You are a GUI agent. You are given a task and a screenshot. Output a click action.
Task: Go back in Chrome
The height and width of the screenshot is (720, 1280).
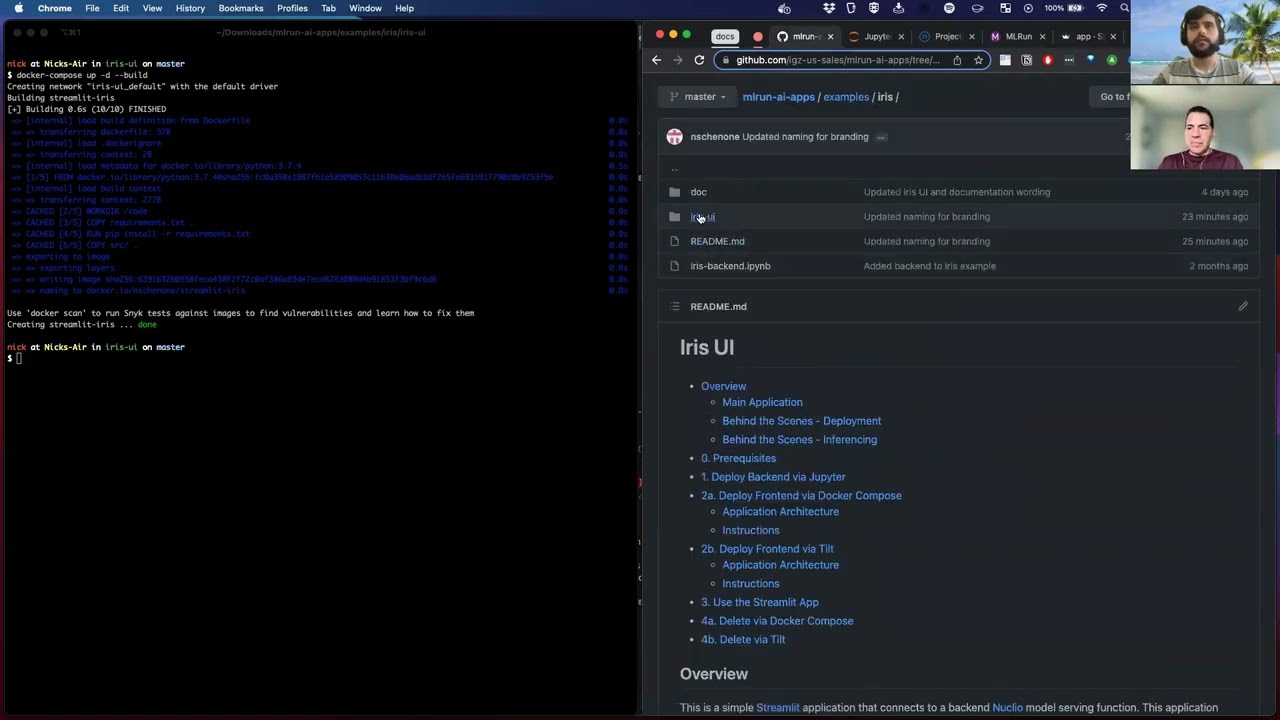pyautogui.click(x=656, y=60)
